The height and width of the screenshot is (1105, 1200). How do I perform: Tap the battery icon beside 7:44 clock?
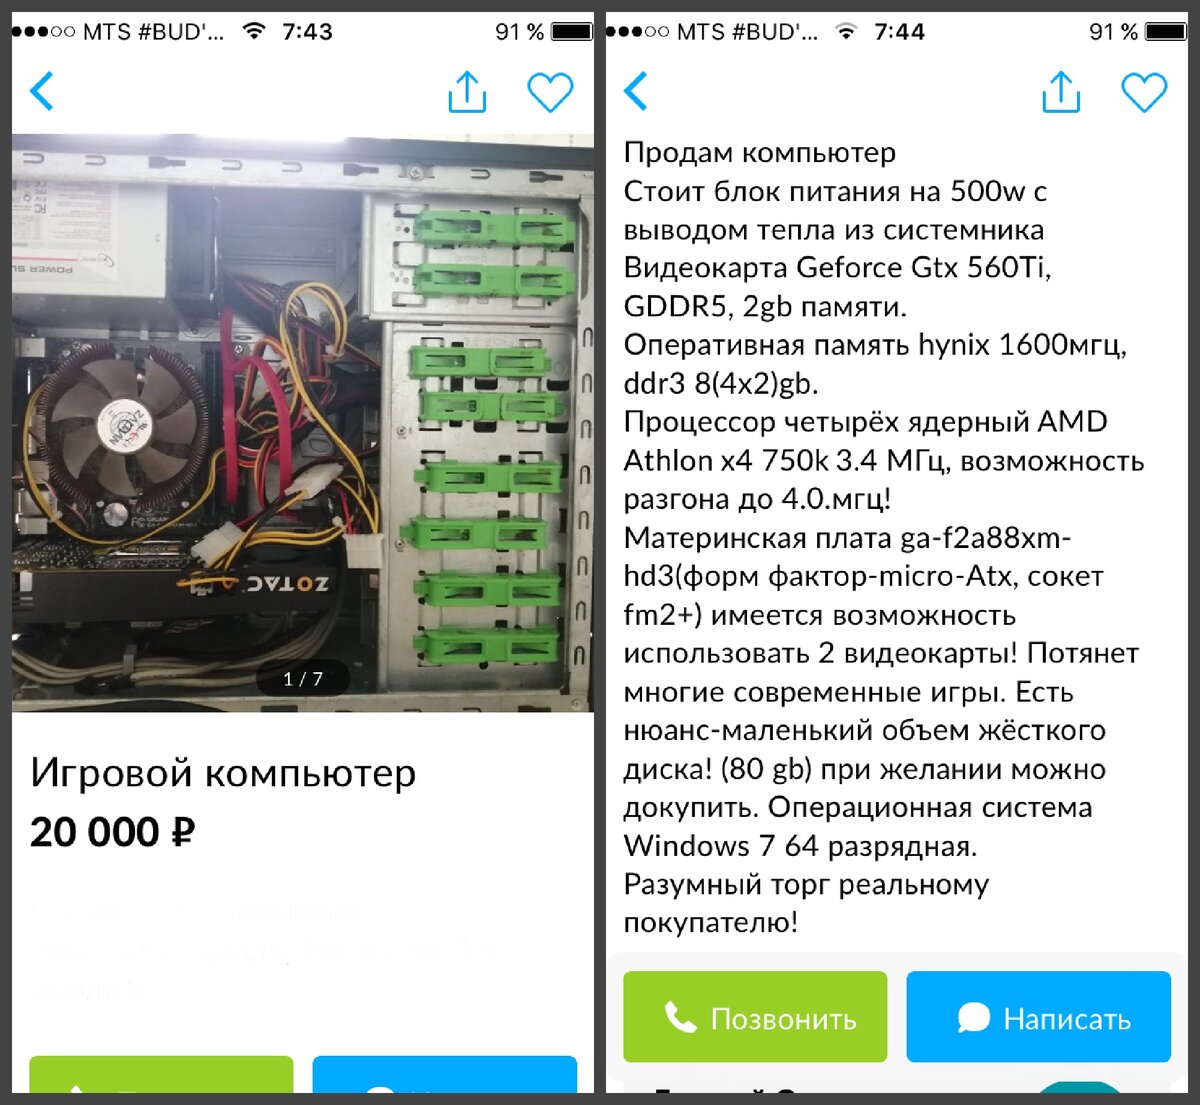click(x=1166, y=32)
